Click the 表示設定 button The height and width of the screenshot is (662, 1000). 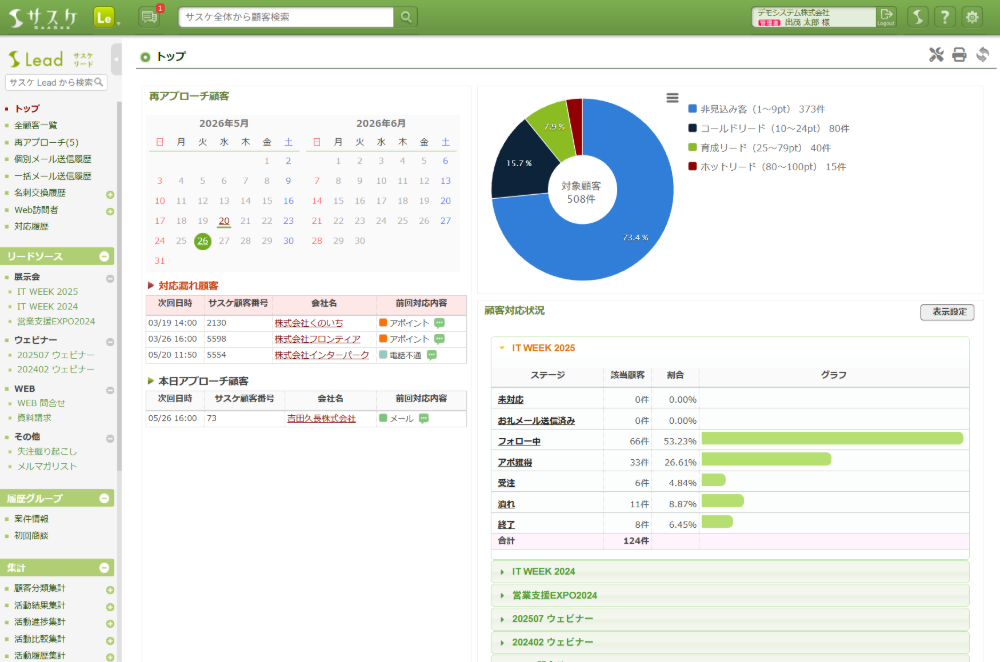947,312
